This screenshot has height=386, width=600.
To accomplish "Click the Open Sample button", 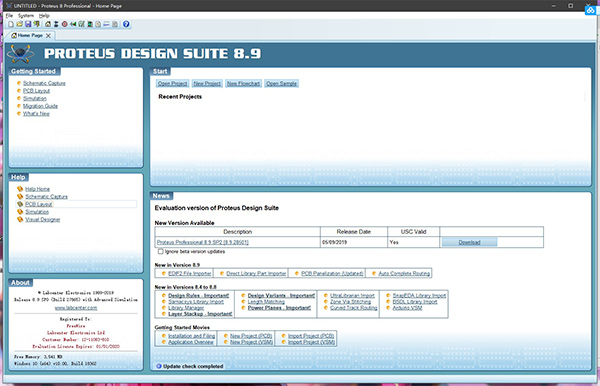I will click(281, 83).
